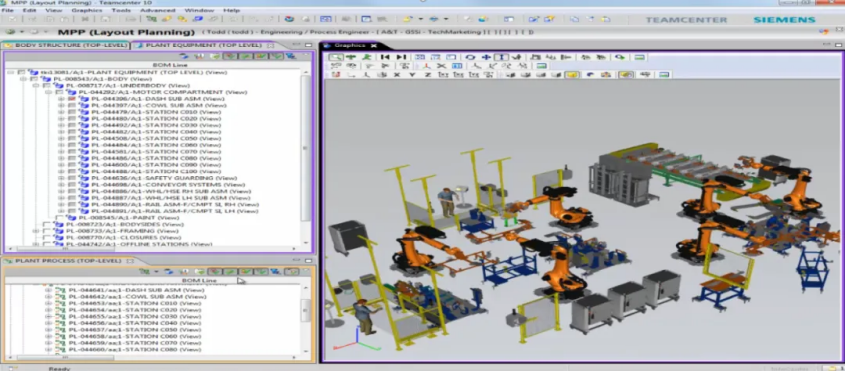Go to previous step arrow in Graphics toolbar
The height and width of the screenshot is (371, 845).
(x=385, y=57)
